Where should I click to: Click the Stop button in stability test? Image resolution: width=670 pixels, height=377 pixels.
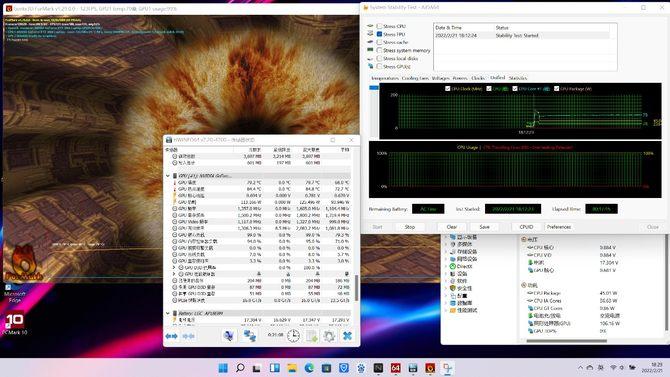coord(410,227)
